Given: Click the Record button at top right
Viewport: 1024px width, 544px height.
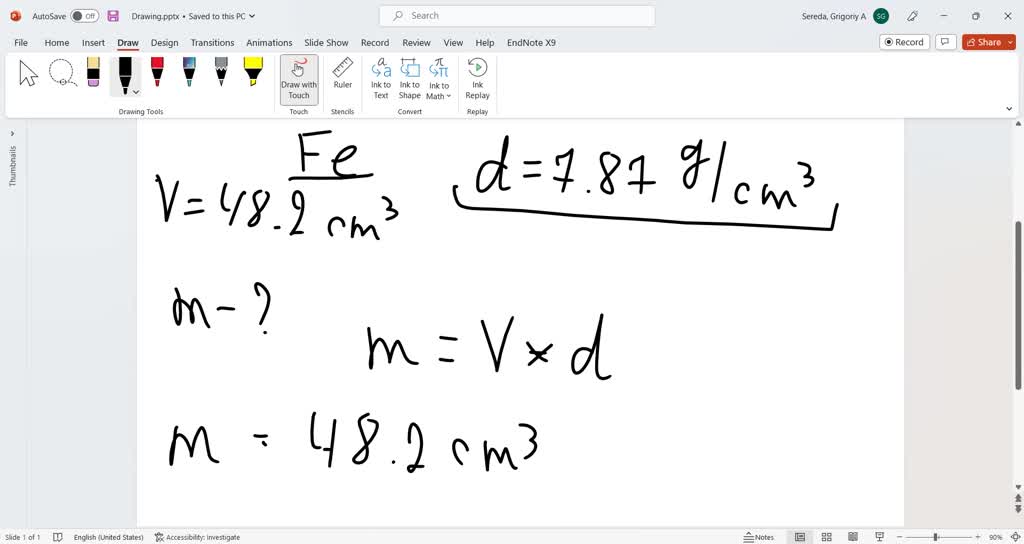Looking at the screenshot, I should click(904, 42).
